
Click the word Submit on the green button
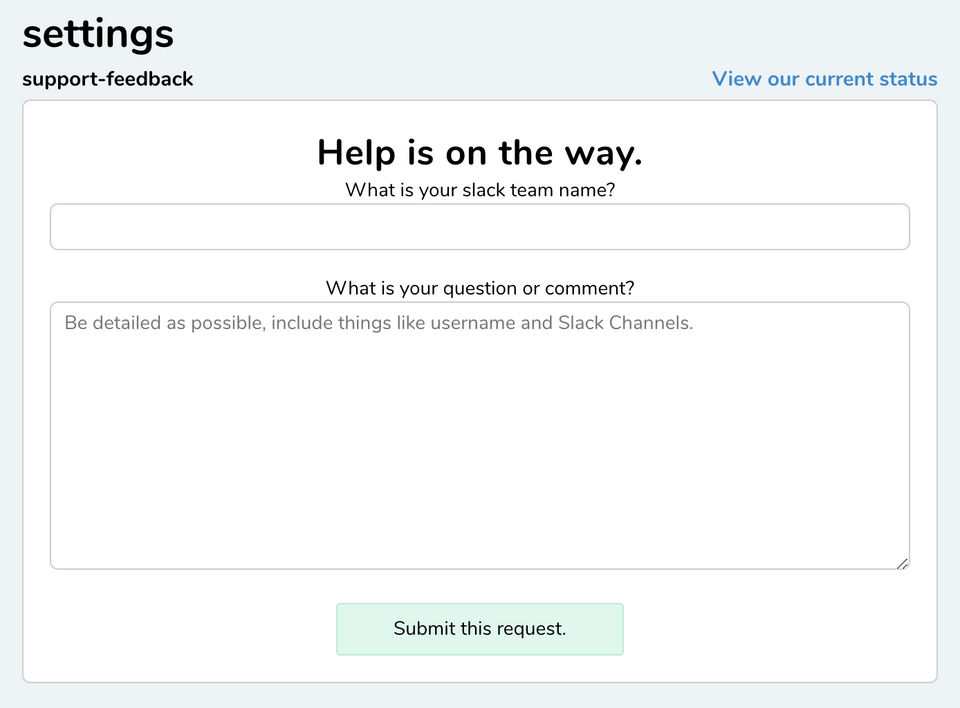click(424, 629)
